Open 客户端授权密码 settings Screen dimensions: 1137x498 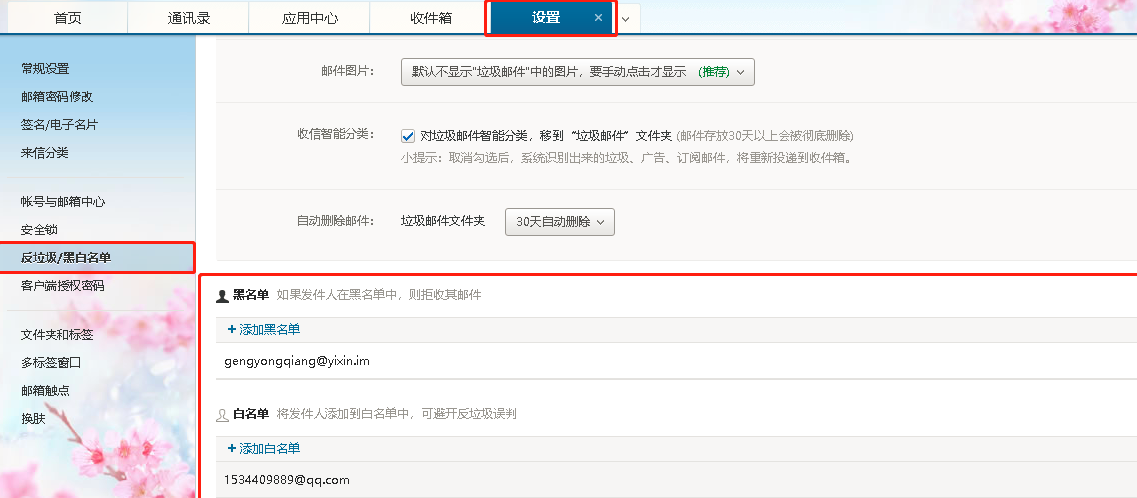pos(62,286)
